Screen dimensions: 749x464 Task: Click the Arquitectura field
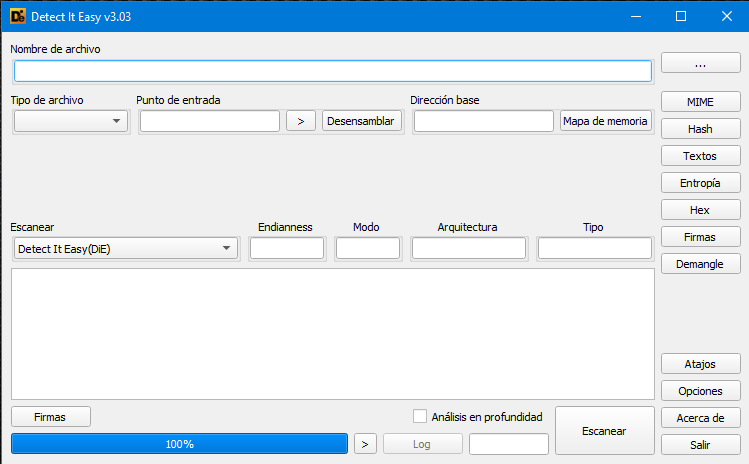click(469, 248)
